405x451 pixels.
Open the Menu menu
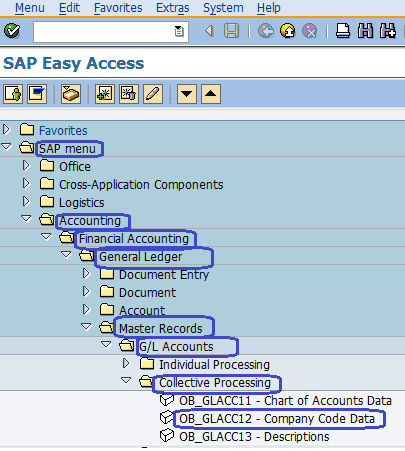coord(30,8)
